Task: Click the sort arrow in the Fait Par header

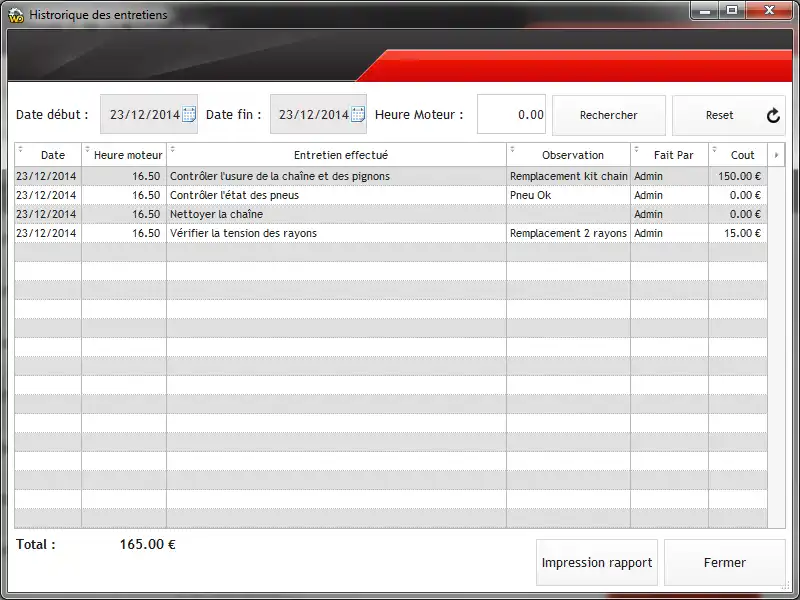Action: click(636, 149)
